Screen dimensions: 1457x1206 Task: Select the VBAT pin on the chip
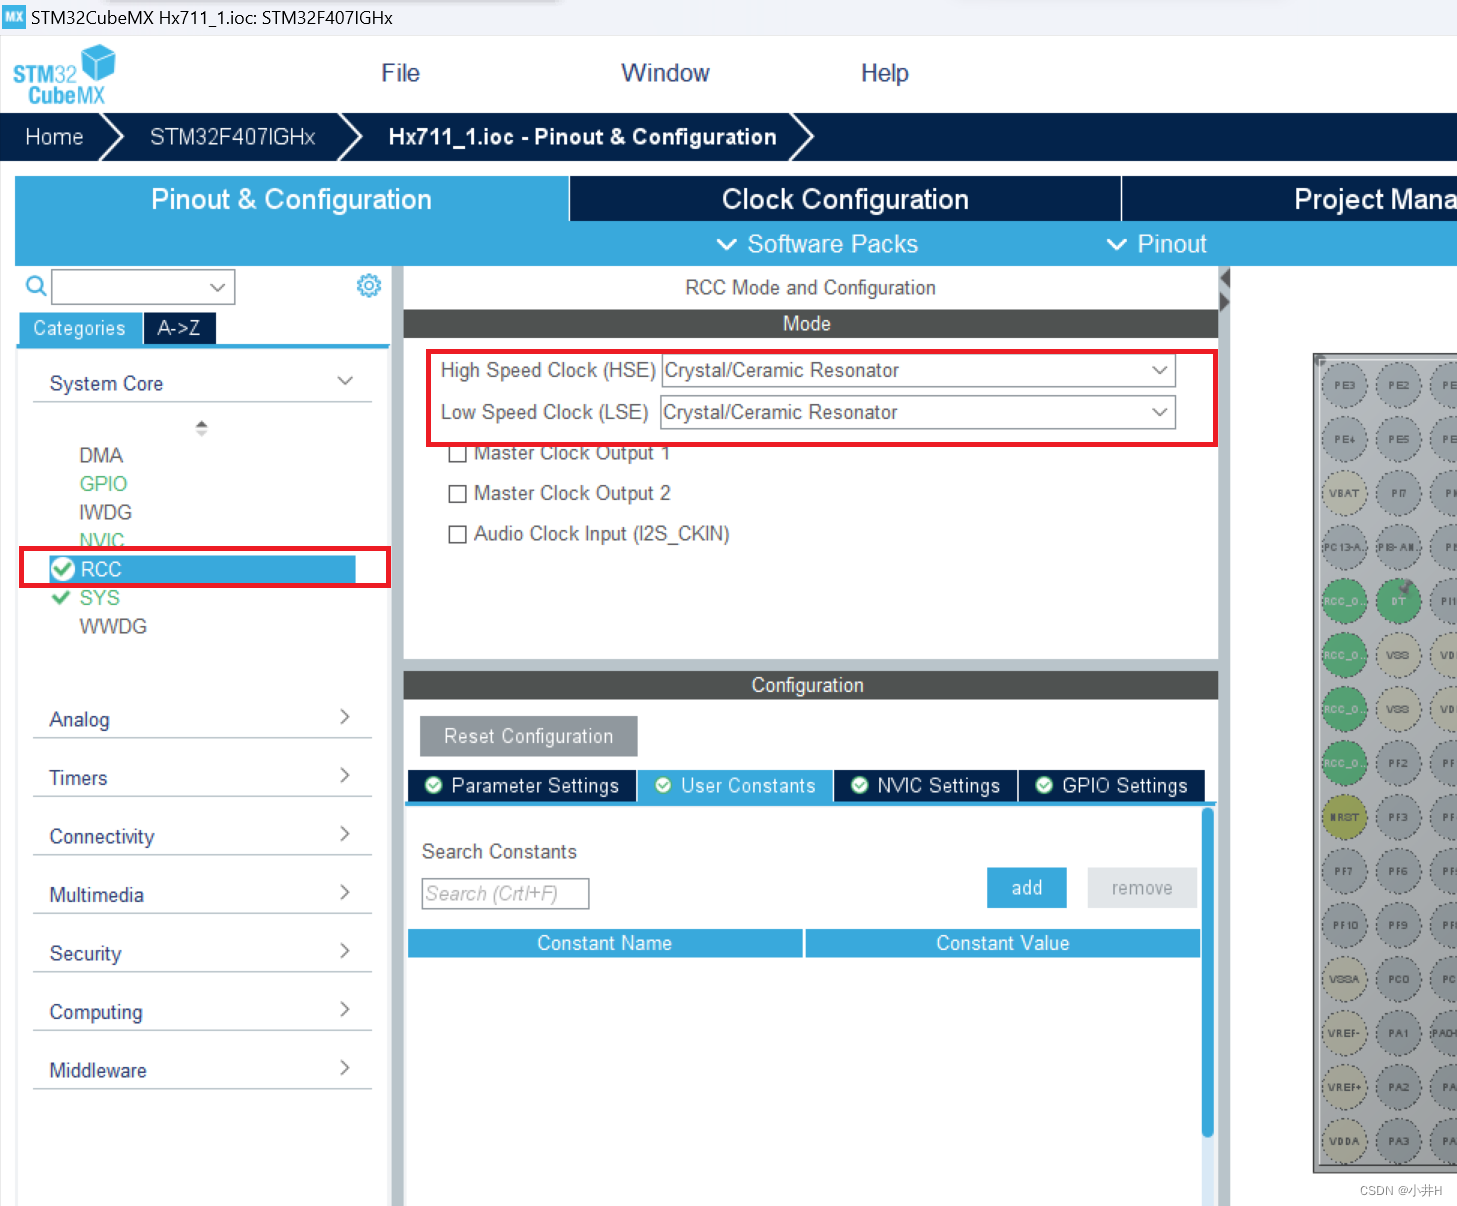point(1344,493)
